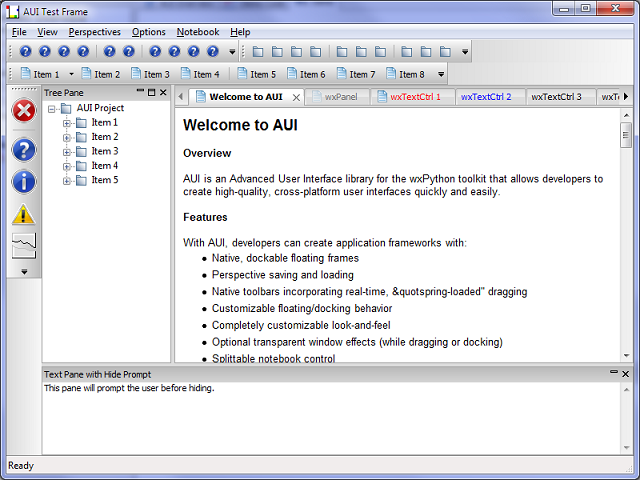
Task: Click the Tree Pane caption title
Action: click(x=64, y=93)
